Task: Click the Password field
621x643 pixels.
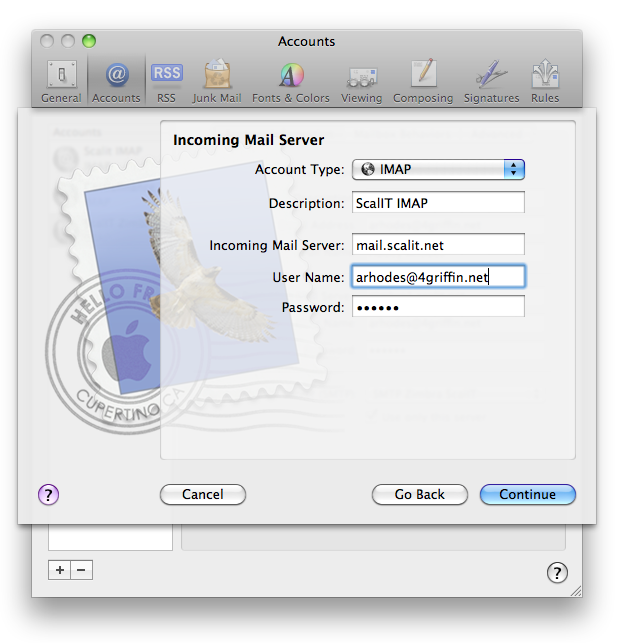Action: 438,307
